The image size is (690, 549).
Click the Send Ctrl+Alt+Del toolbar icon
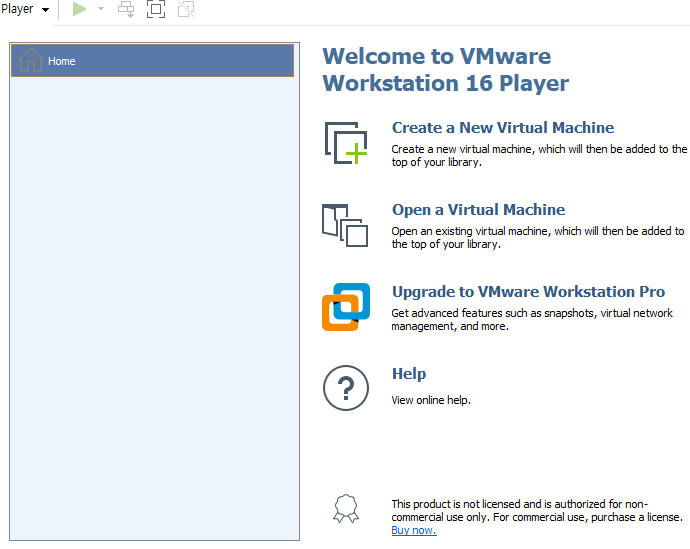pos(126,9)
